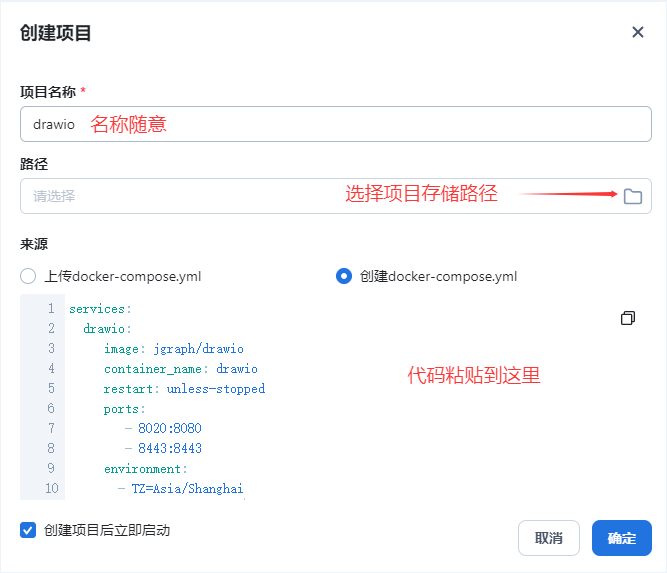The height and width of the screenshot is (573, 667).
Task: Open the 路径 selector showing 请选择
Action: (x=320, y=196)
